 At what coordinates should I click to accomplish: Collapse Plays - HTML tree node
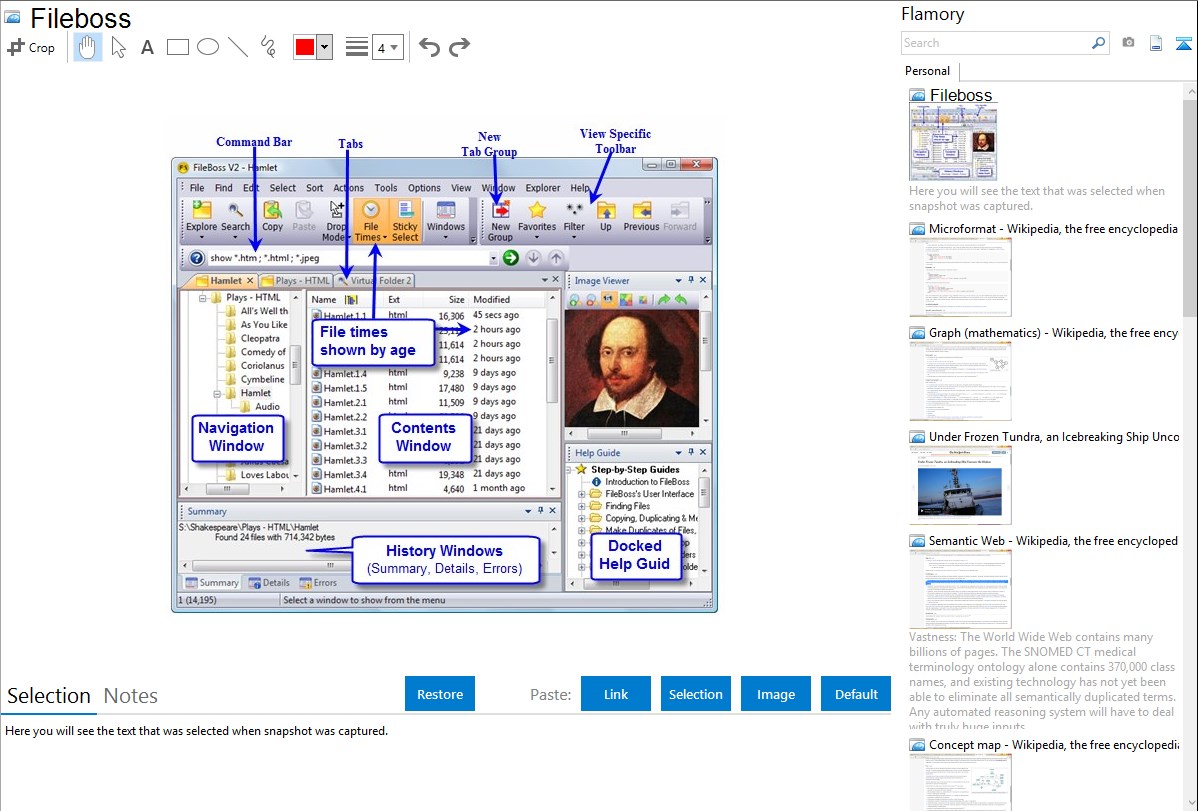(202, 297)
